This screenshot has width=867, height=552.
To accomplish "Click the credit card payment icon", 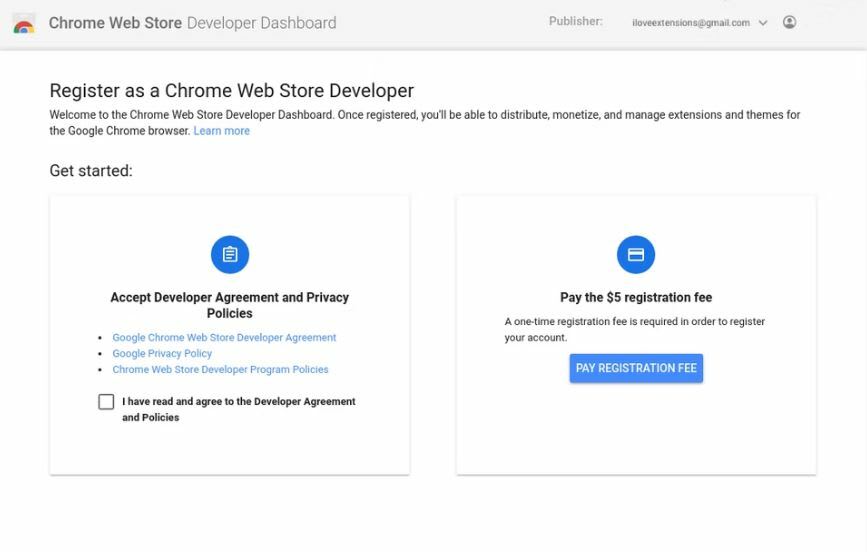I will (636, 254).
